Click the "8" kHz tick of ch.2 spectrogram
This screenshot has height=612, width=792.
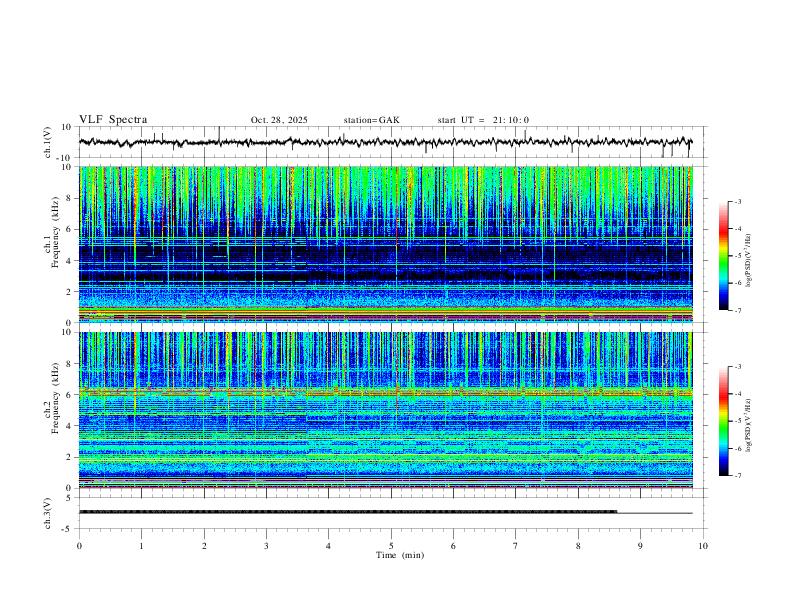[69, 364]
